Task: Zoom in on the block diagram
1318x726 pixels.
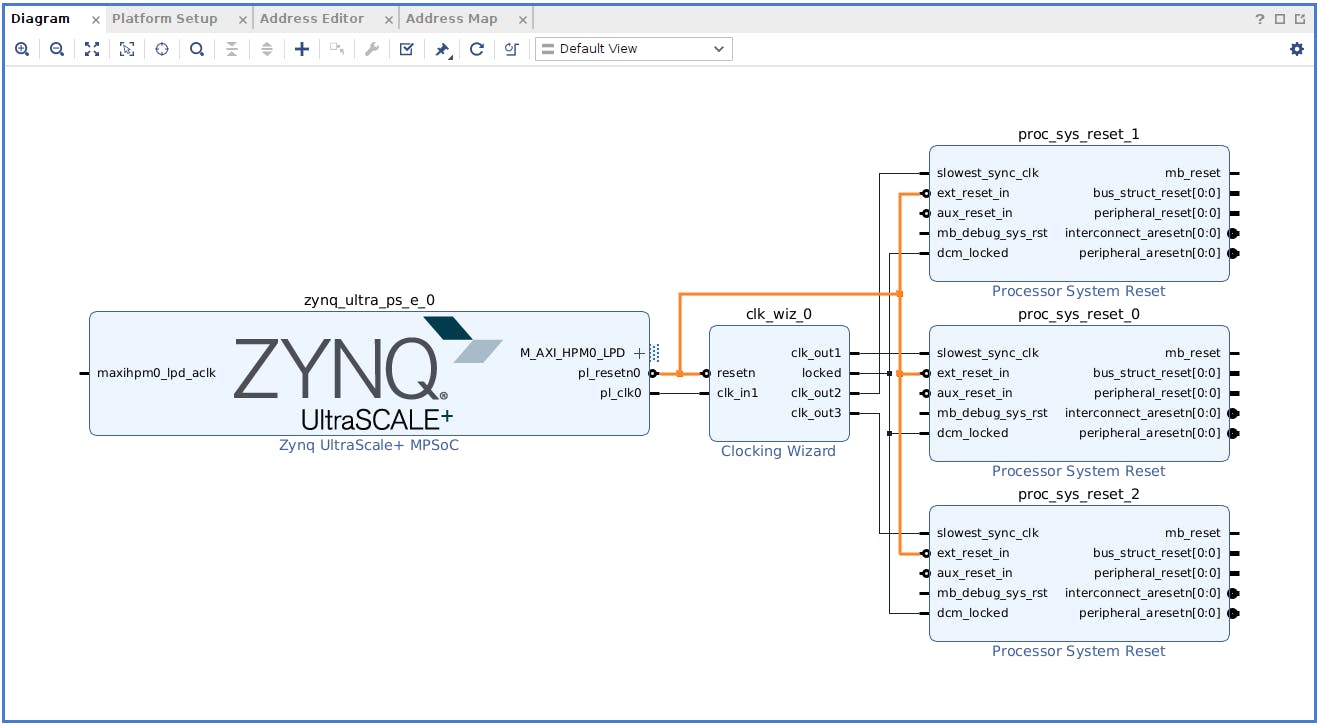Action: [x=22, y=49]
